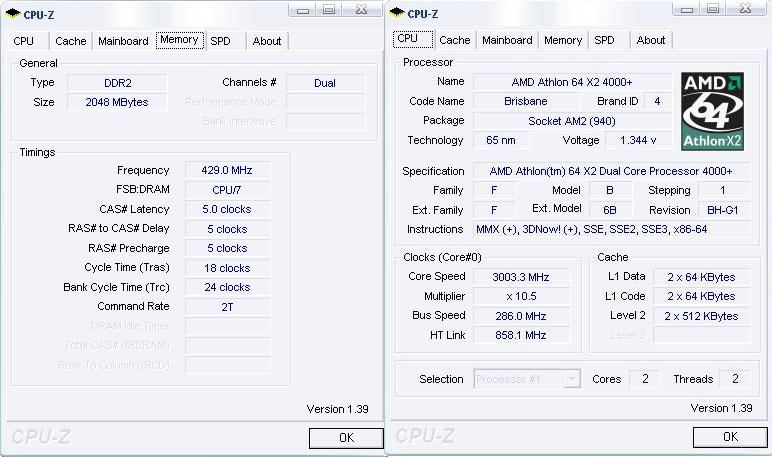Close the left CPU-Z window
Image resolution: width=772 pixels, height=458 pixels.
coord(361,9)
